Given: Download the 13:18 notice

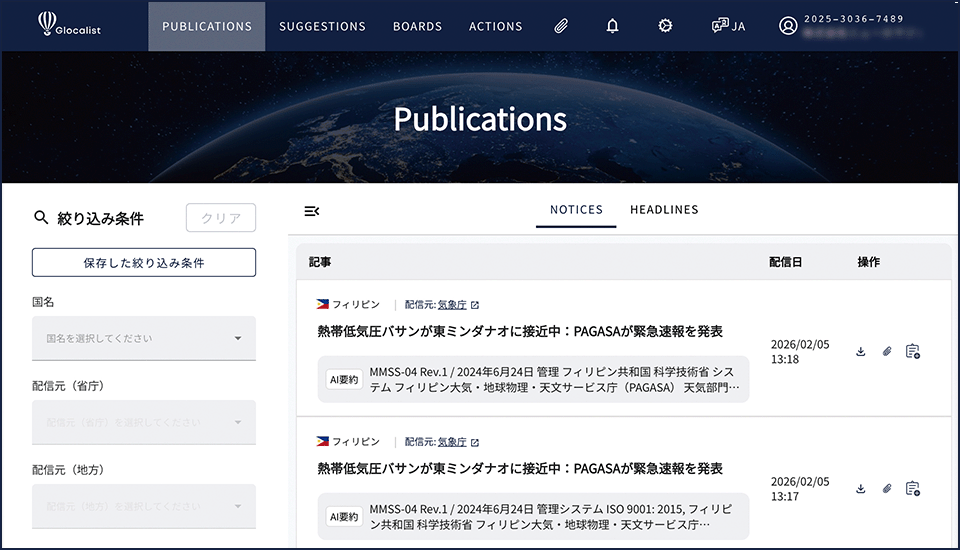Looking at the screenshot, I should [860, 352].
